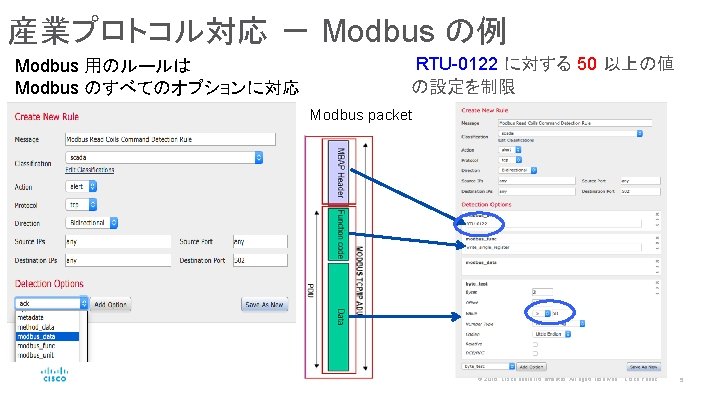Click the Source IPs field in left form
720x405 pixels.
tap(118, 242)
